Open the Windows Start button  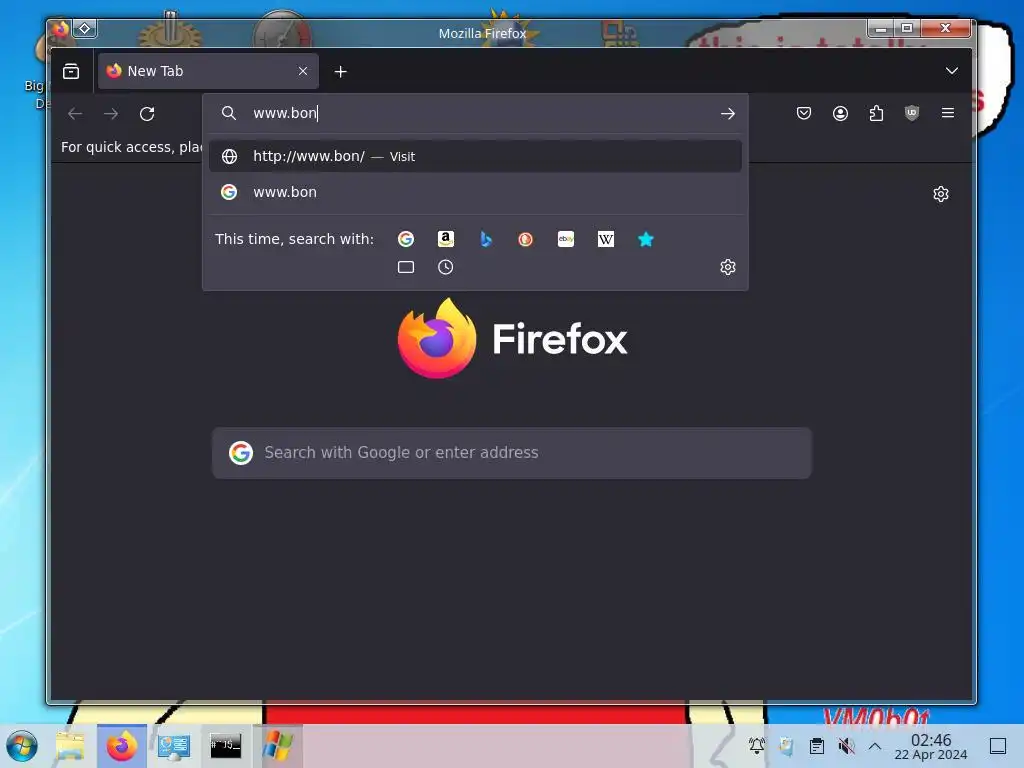click(x=22, y=746)
